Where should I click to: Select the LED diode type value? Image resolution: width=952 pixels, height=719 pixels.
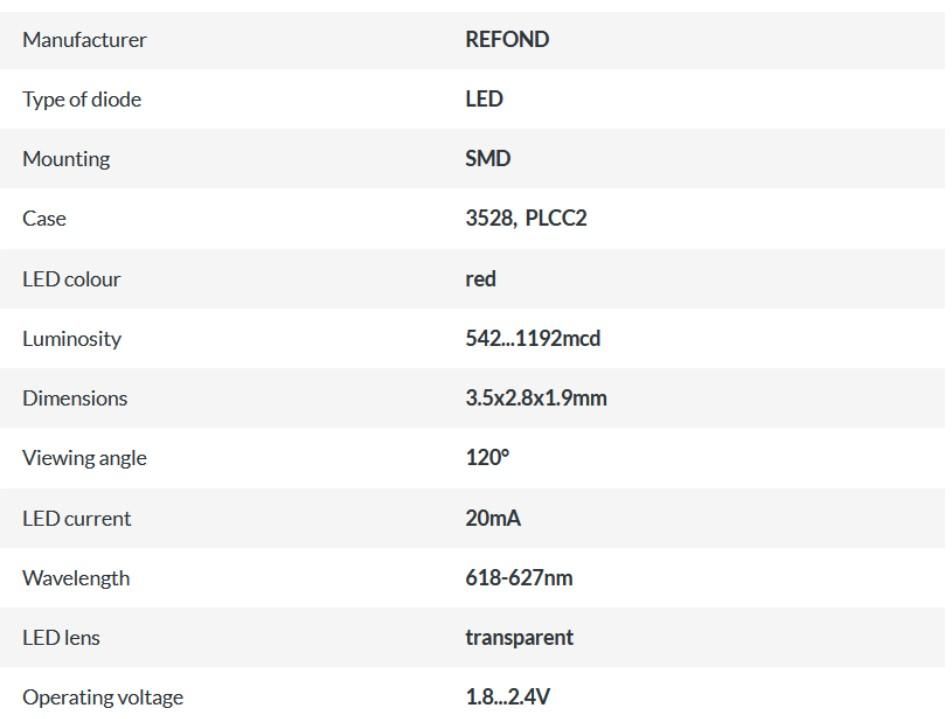coord(484,100)
